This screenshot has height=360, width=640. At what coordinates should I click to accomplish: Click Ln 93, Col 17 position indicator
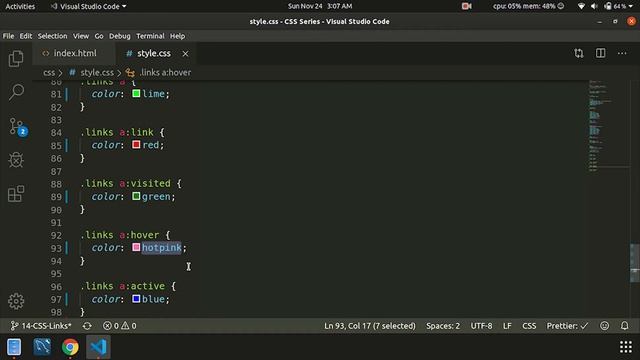[370, 326]
